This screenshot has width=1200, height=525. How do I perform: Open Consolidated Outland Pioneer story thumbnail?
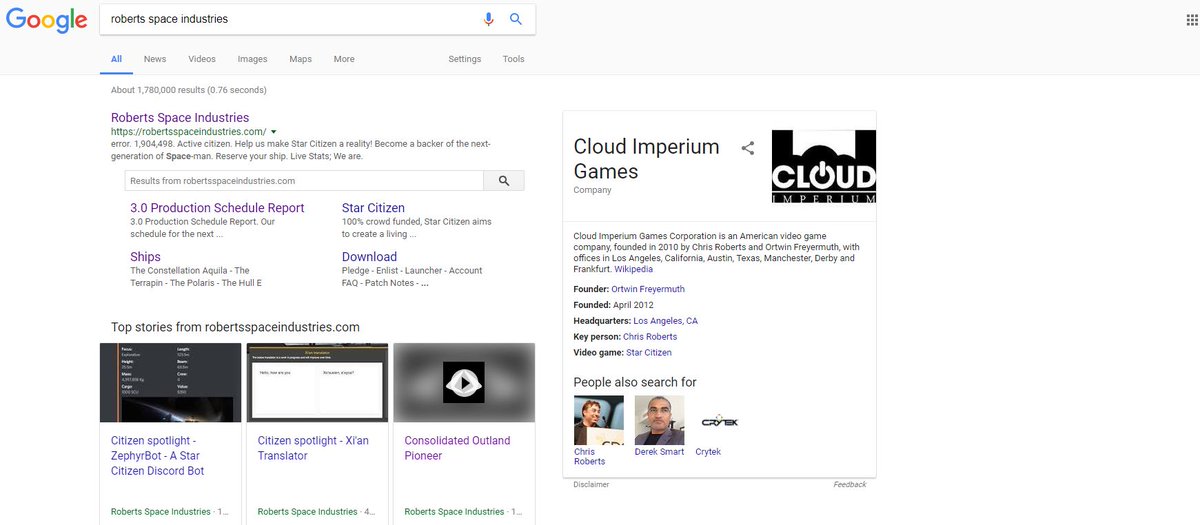click(x=464, y=383)
